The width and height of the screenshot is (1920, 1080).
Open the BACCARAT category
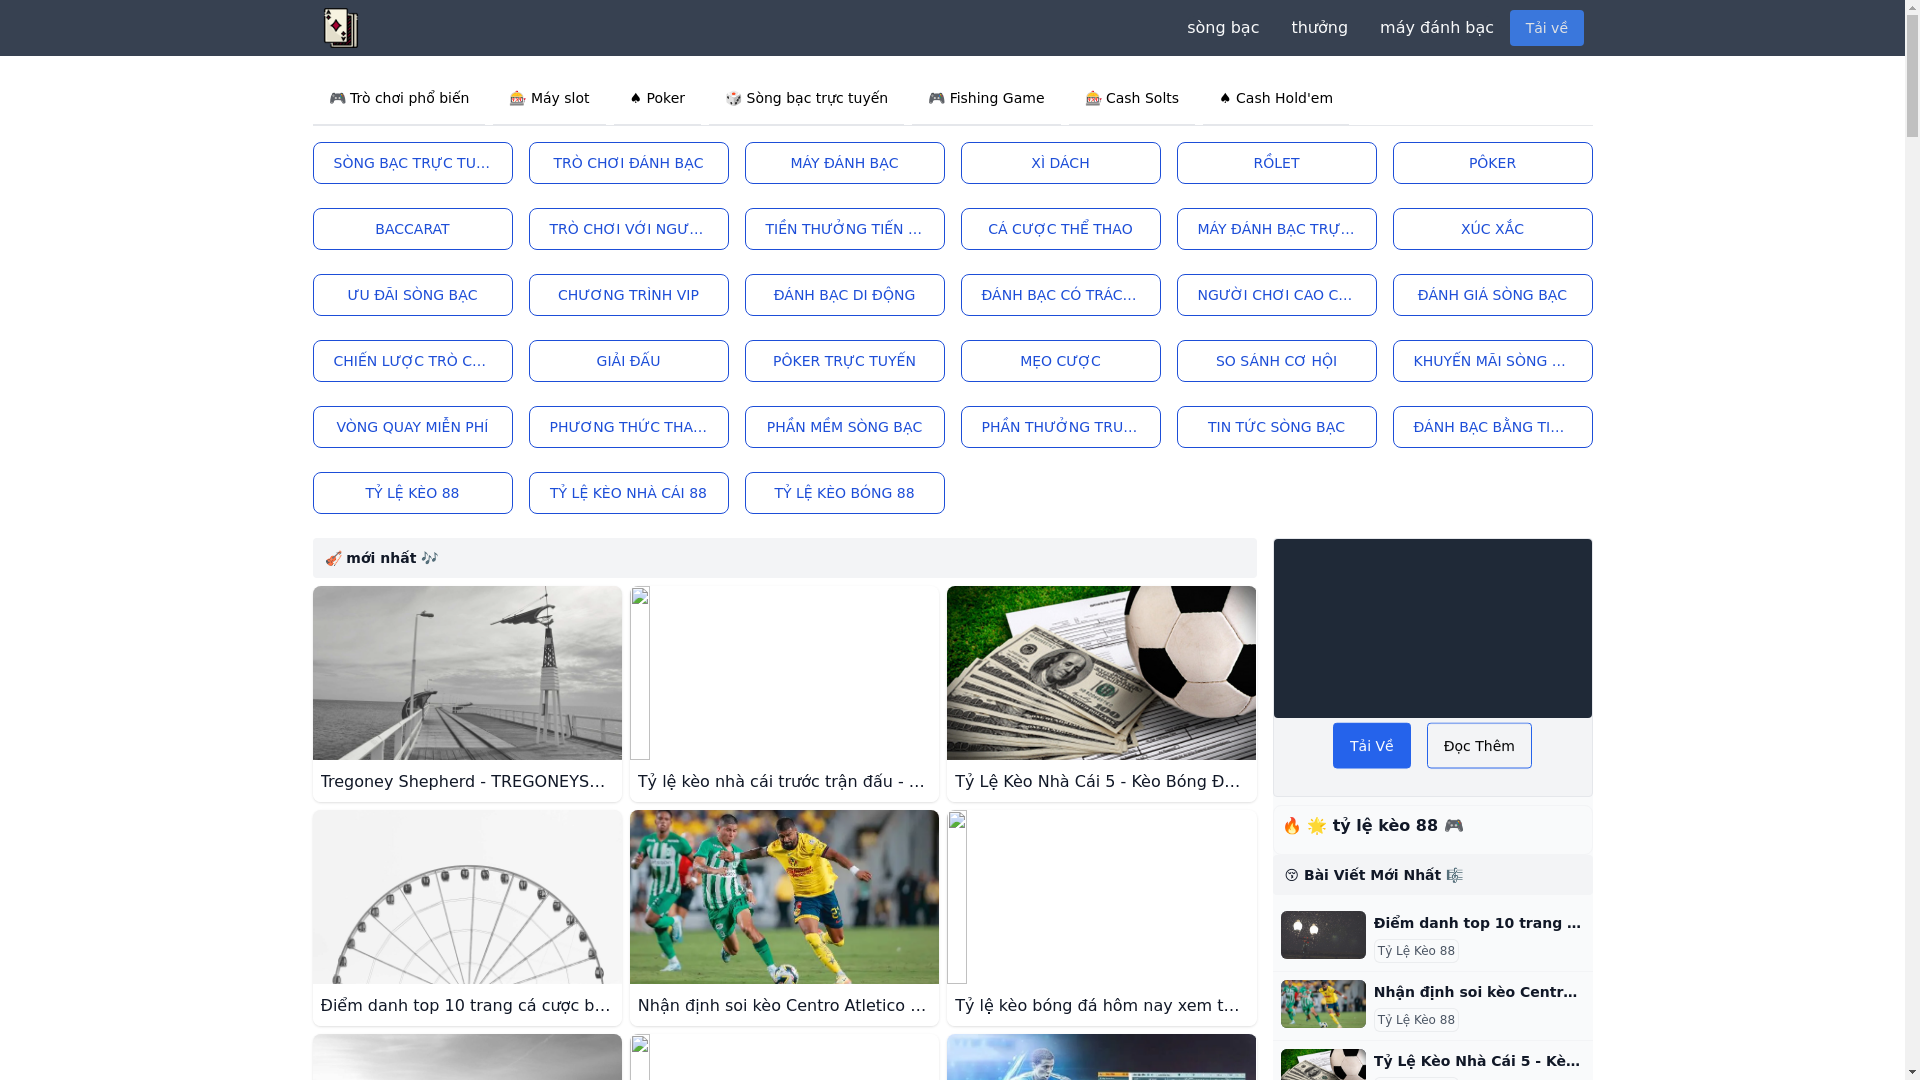(x=412, y=229)
